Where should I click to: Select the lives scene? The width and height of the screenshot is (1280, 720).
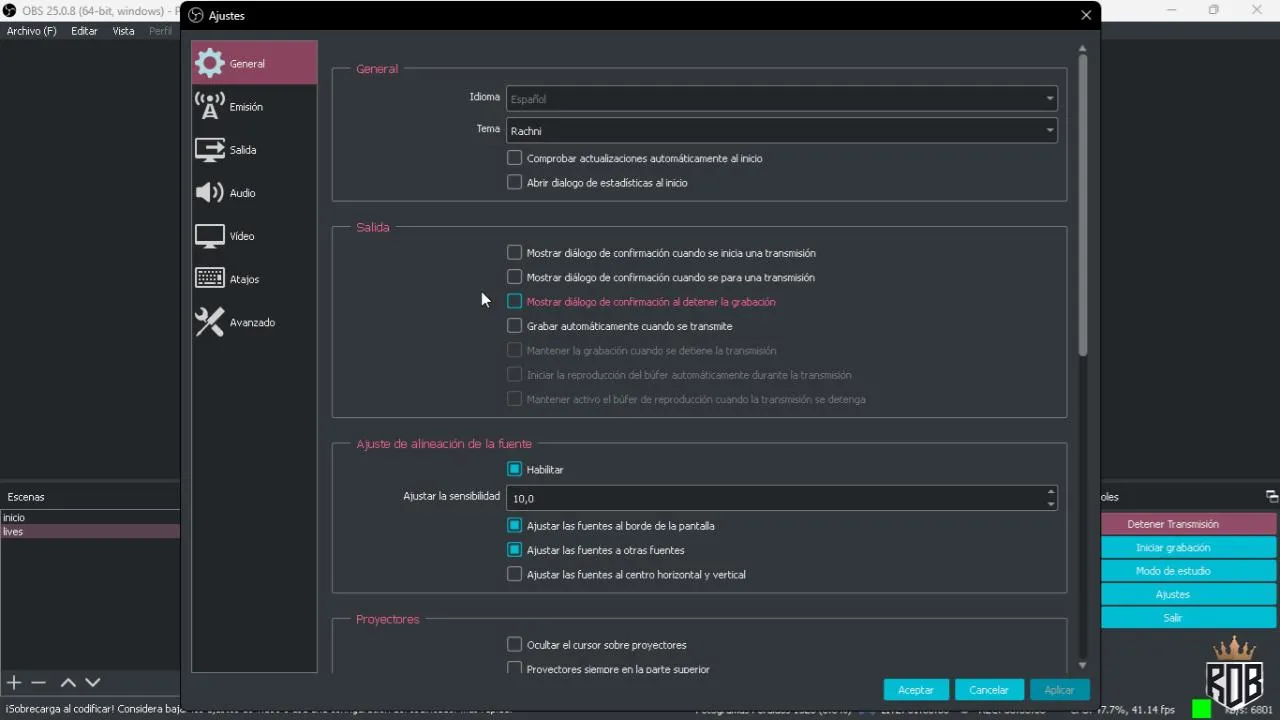click(90, 532)
